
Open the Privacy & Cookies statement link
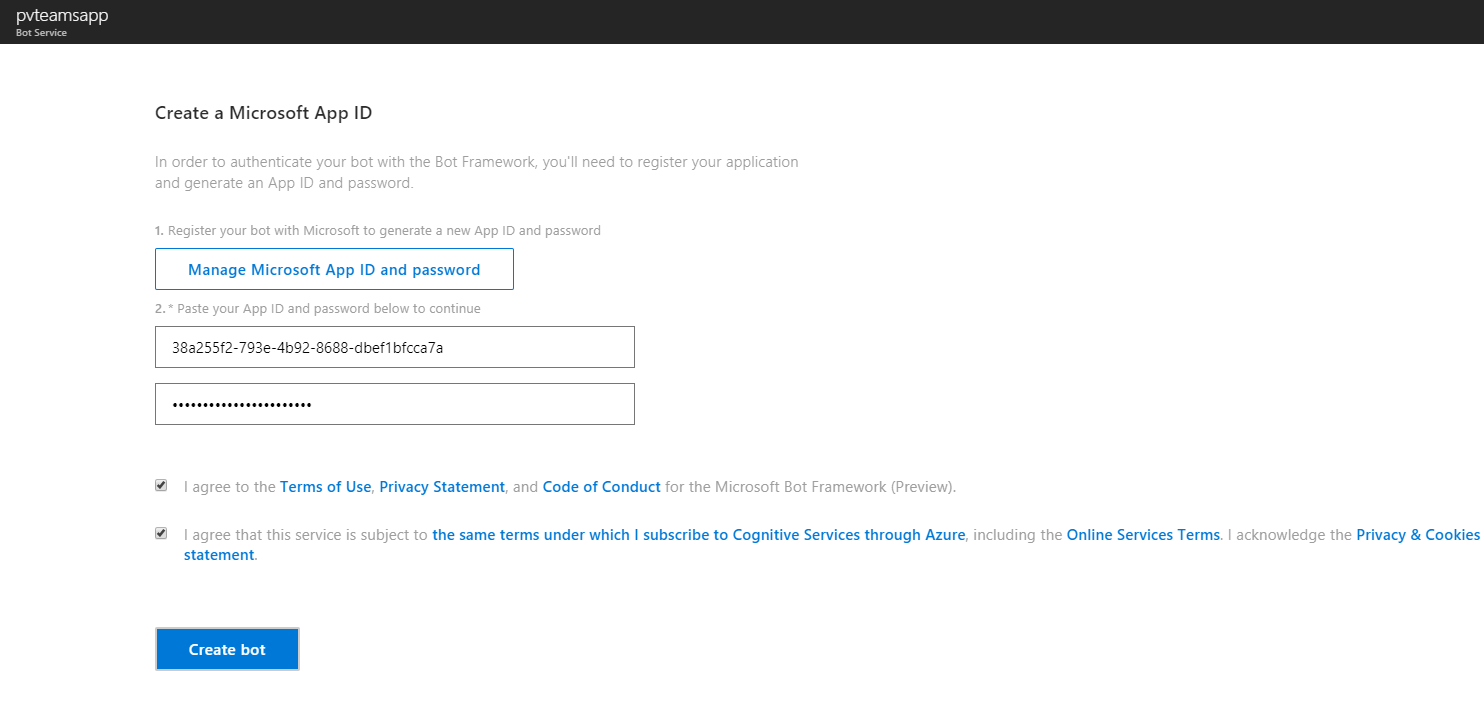[x=1417, y=535]
